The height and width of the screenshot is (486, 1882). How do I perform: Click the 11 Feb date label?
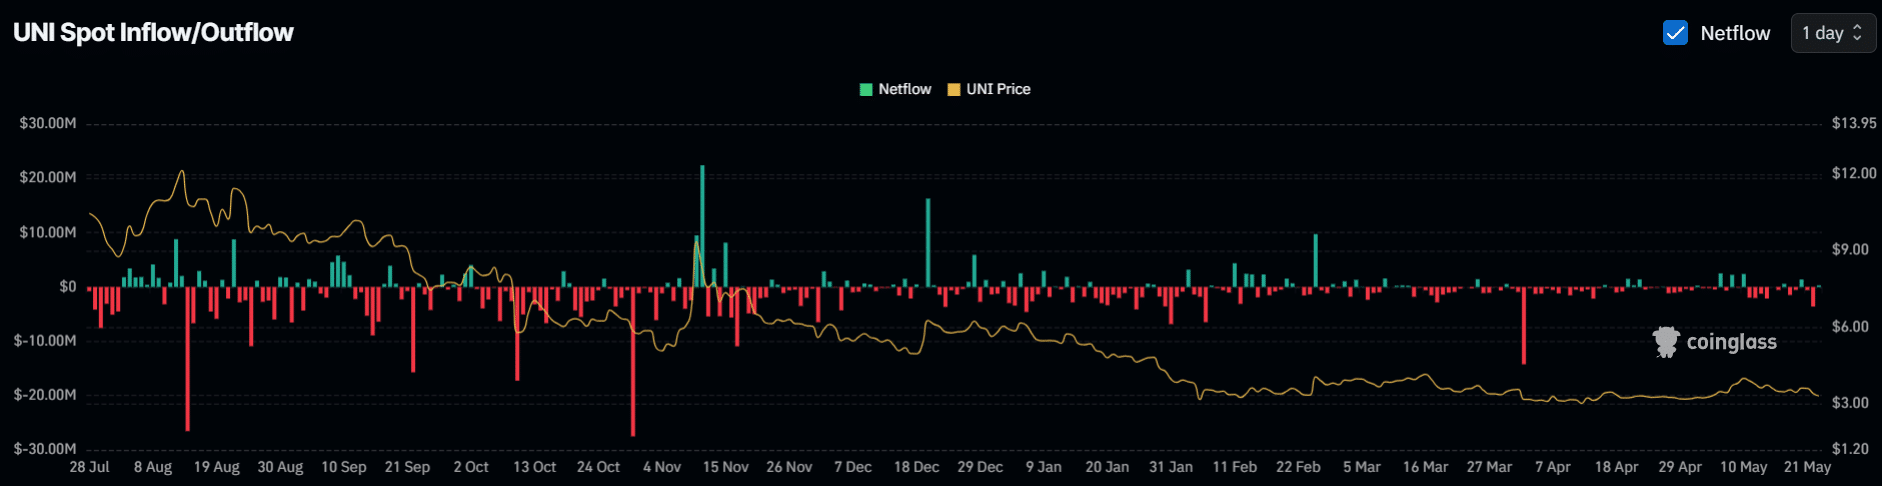[1235, 467]
